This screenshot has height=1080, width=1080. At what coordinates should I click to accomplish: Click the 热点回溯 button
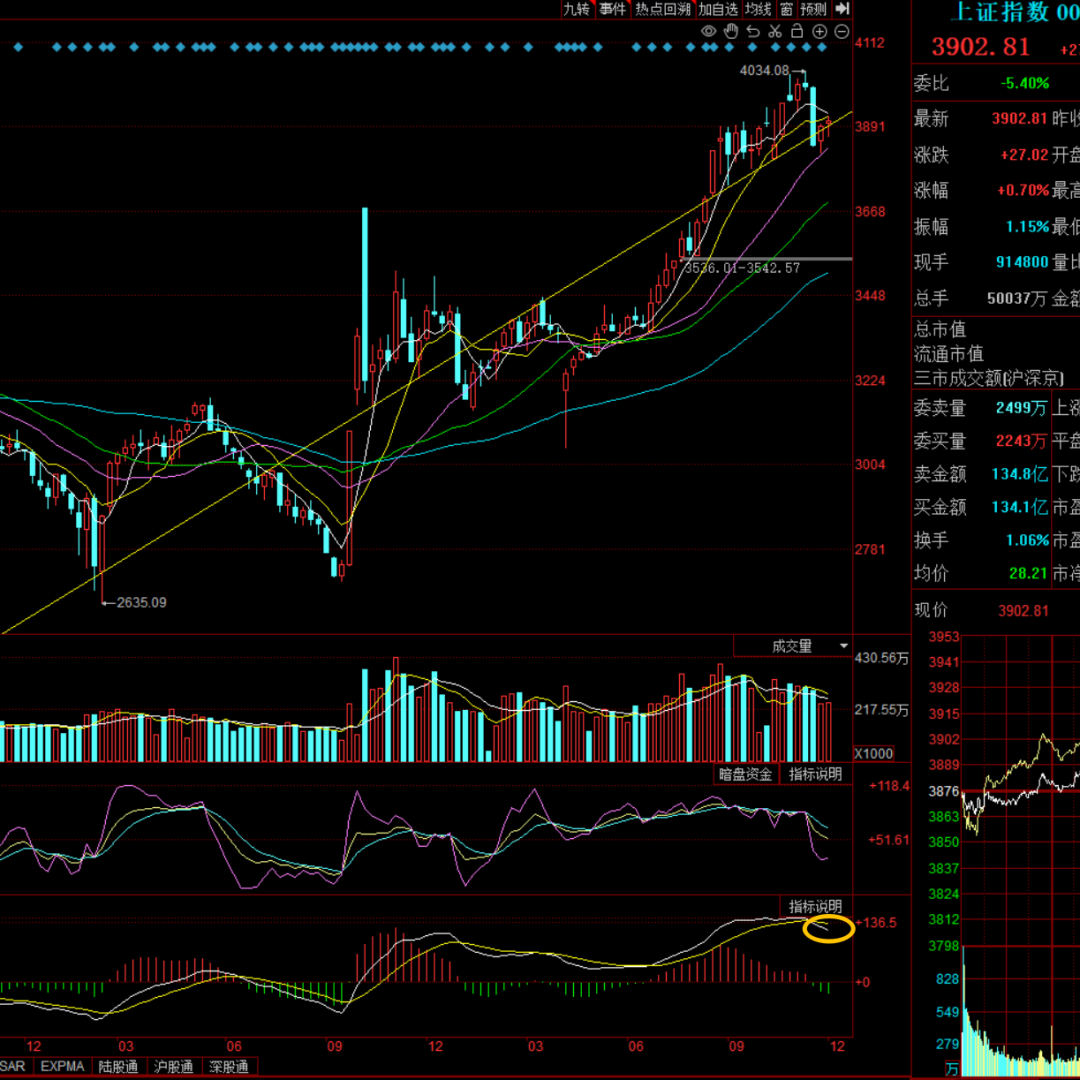click(663, 9)
